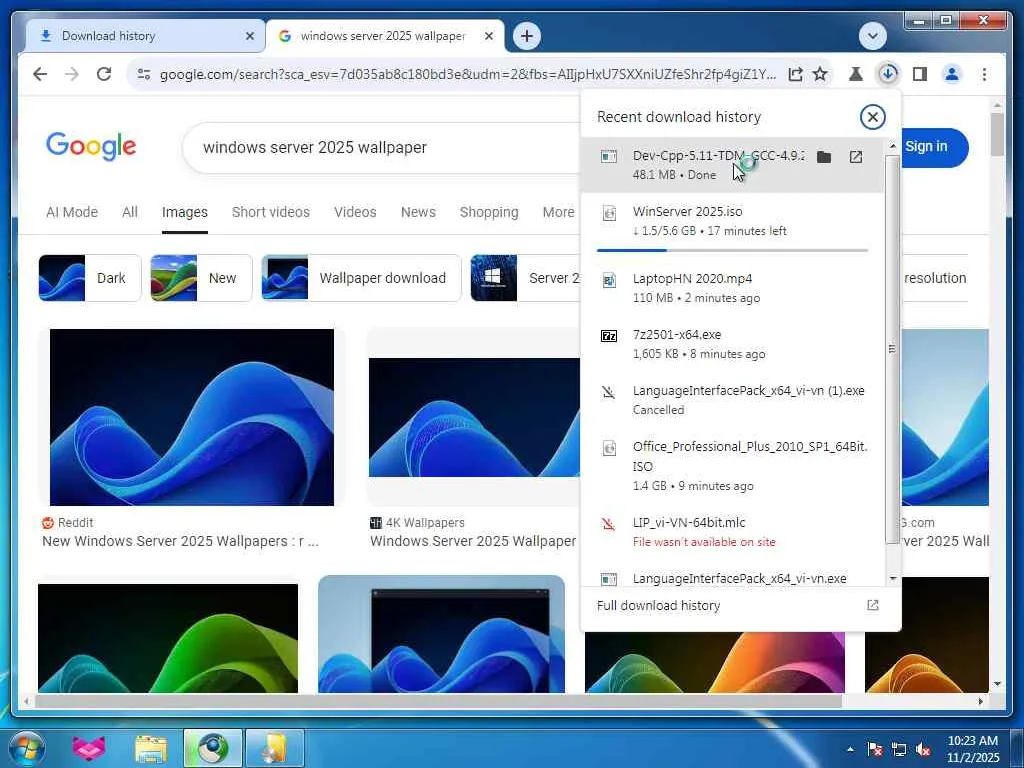Click the muted volume tray icon
The height and width of the screenshot is (768, 1024).
[x=923, y=749]
